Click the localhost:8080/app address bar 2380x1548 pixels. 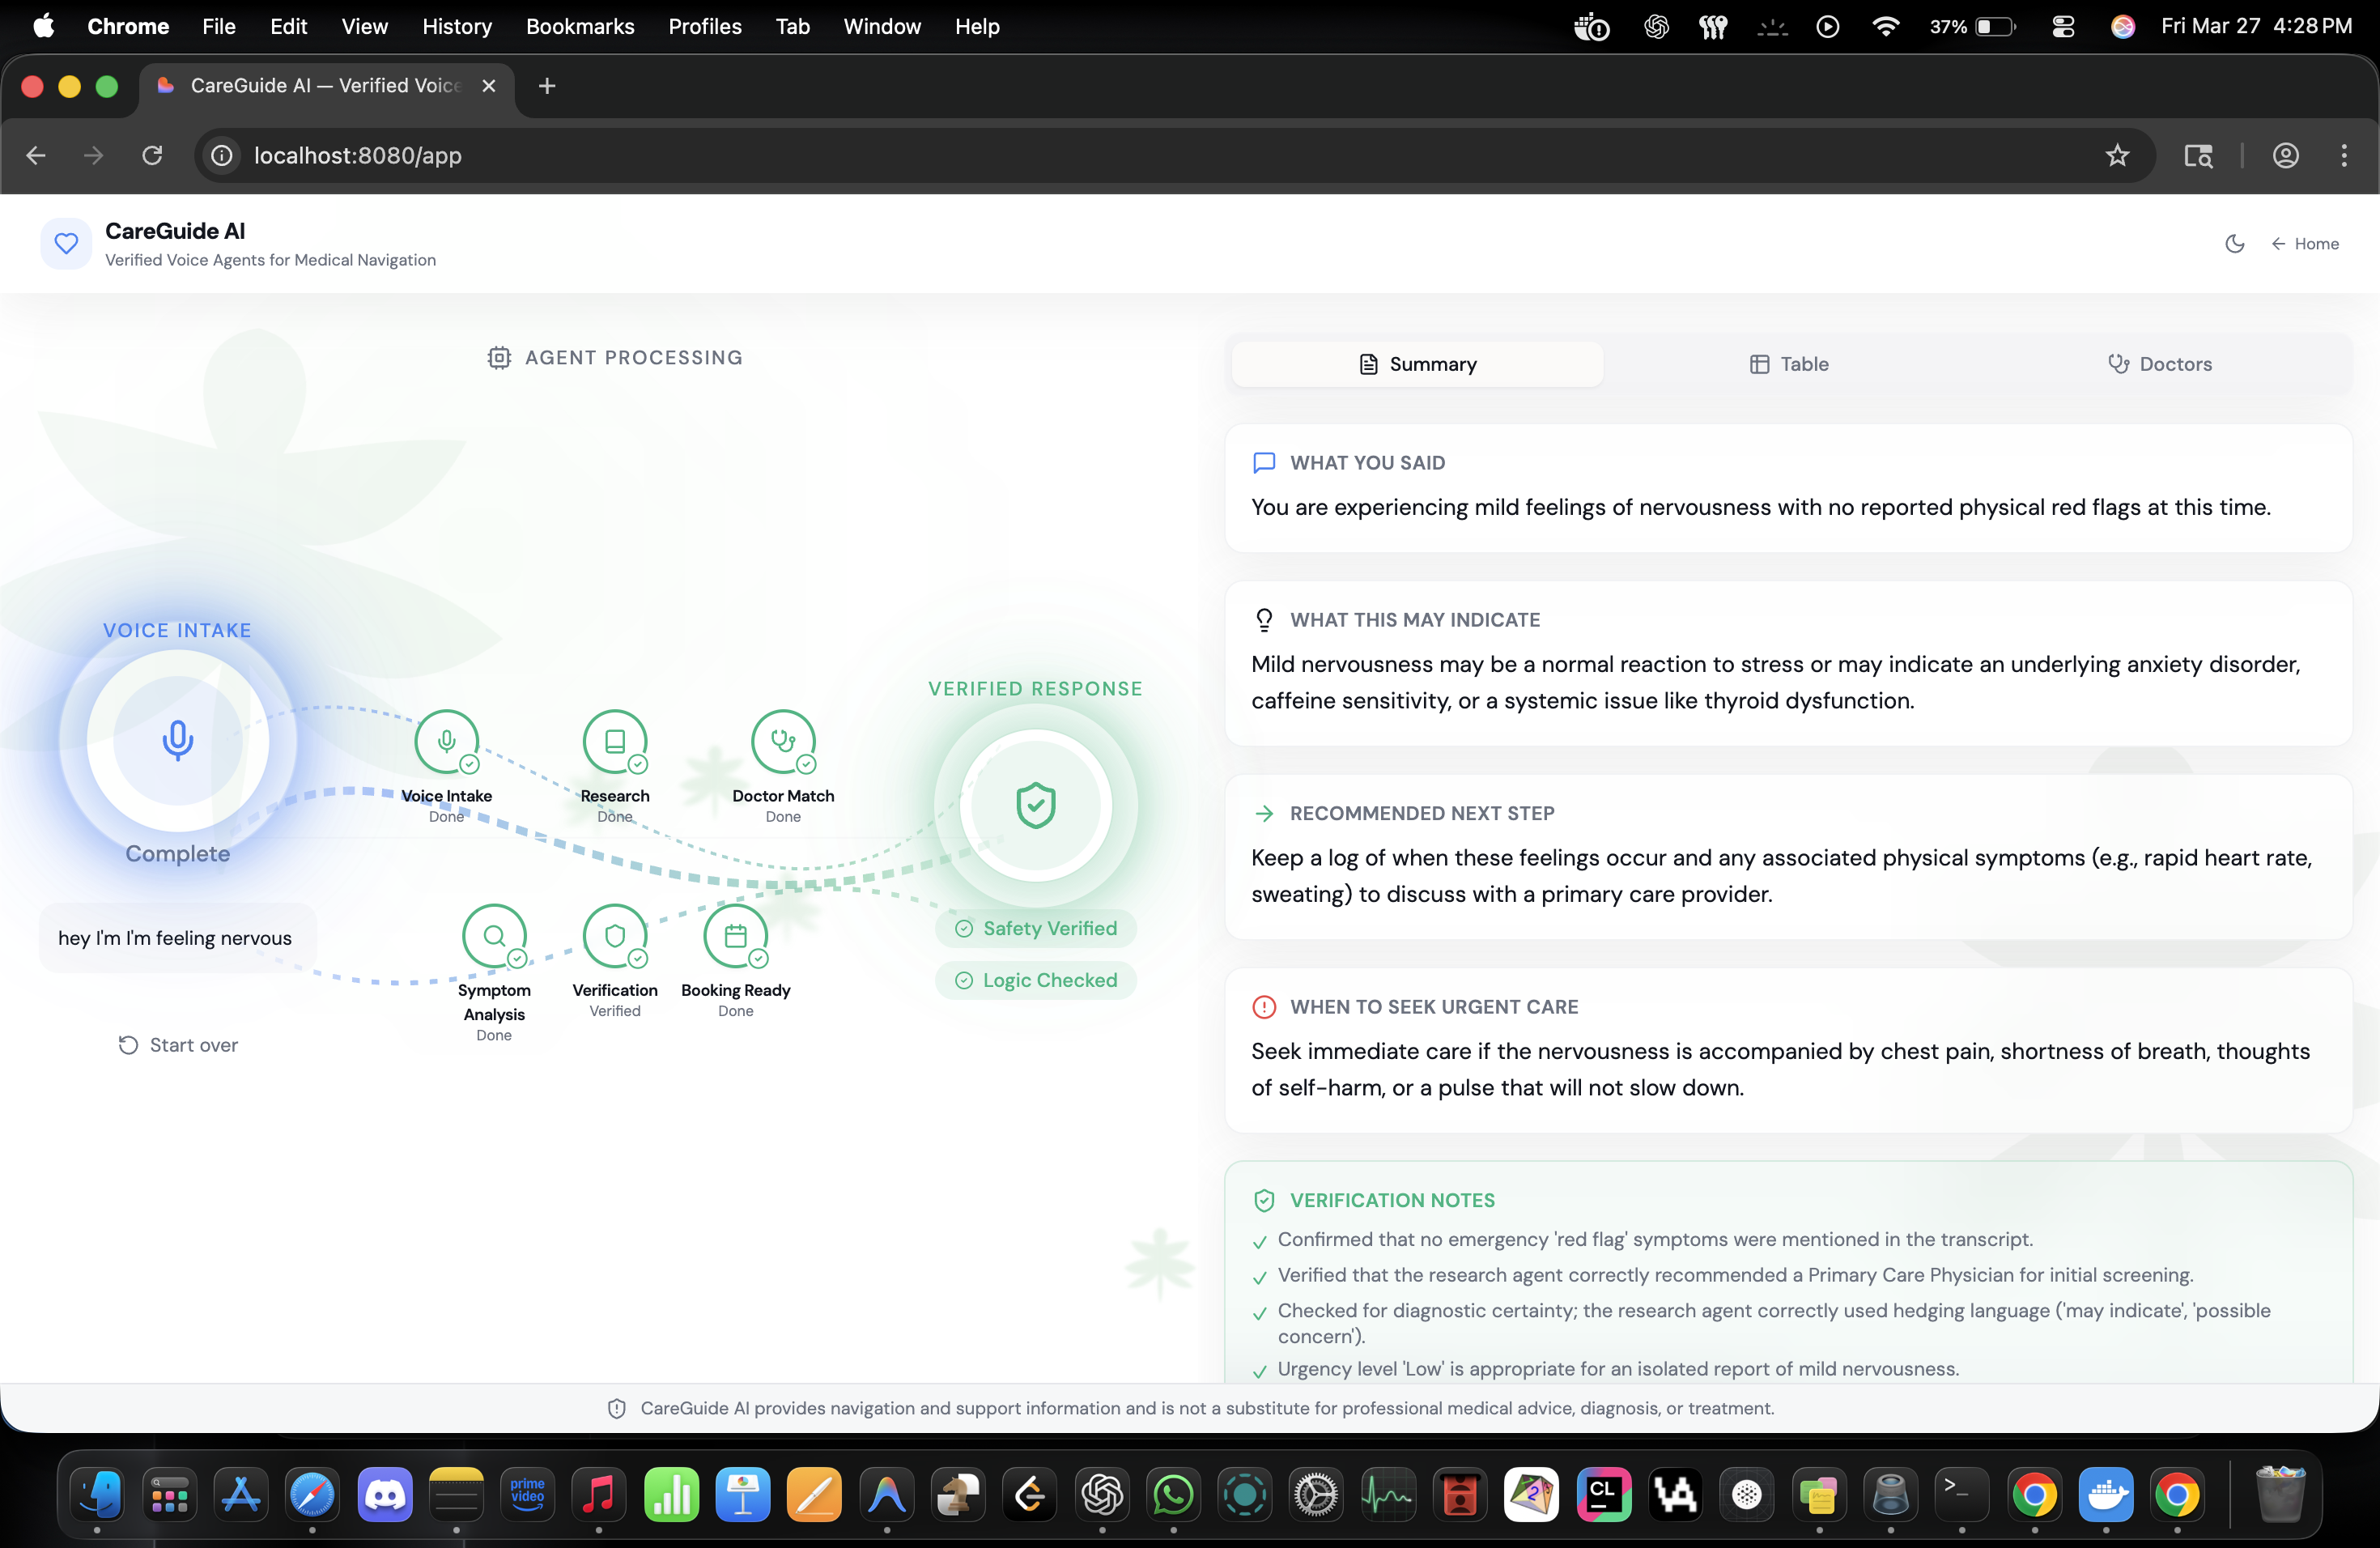click(x=358, y=155)
